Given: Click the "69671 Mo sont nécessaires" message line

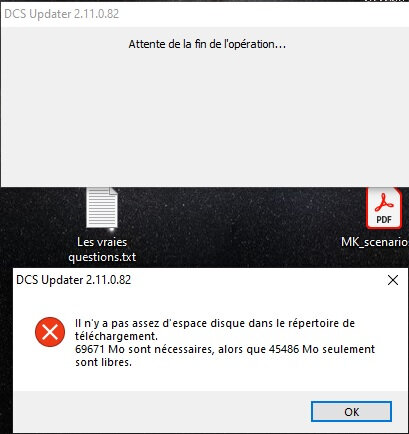Looking at the screenshot, I should point(145,349).
